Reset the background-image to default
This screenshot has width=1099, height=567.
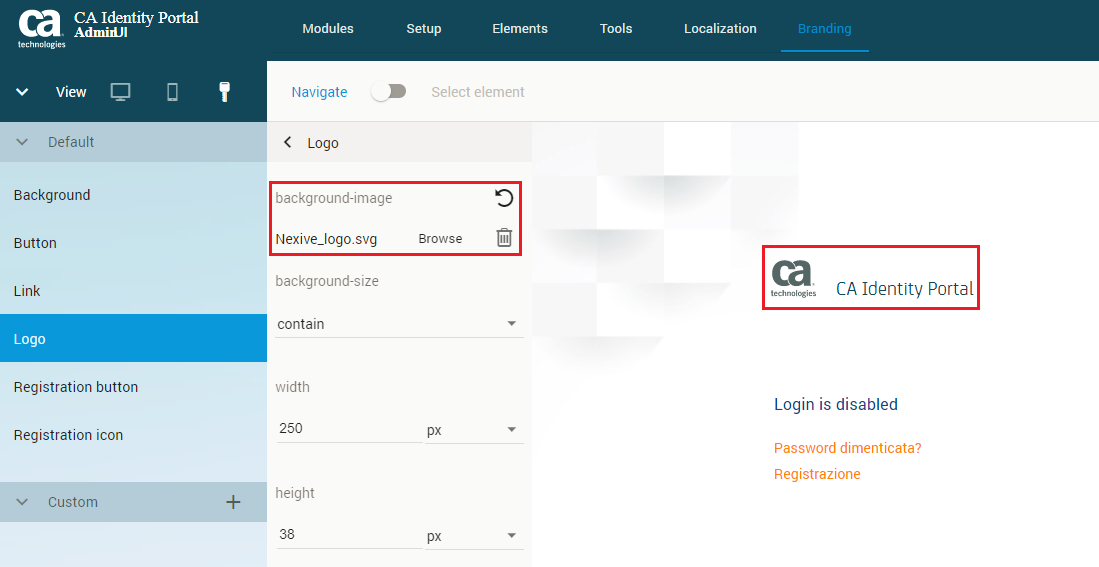coord(504,198)
